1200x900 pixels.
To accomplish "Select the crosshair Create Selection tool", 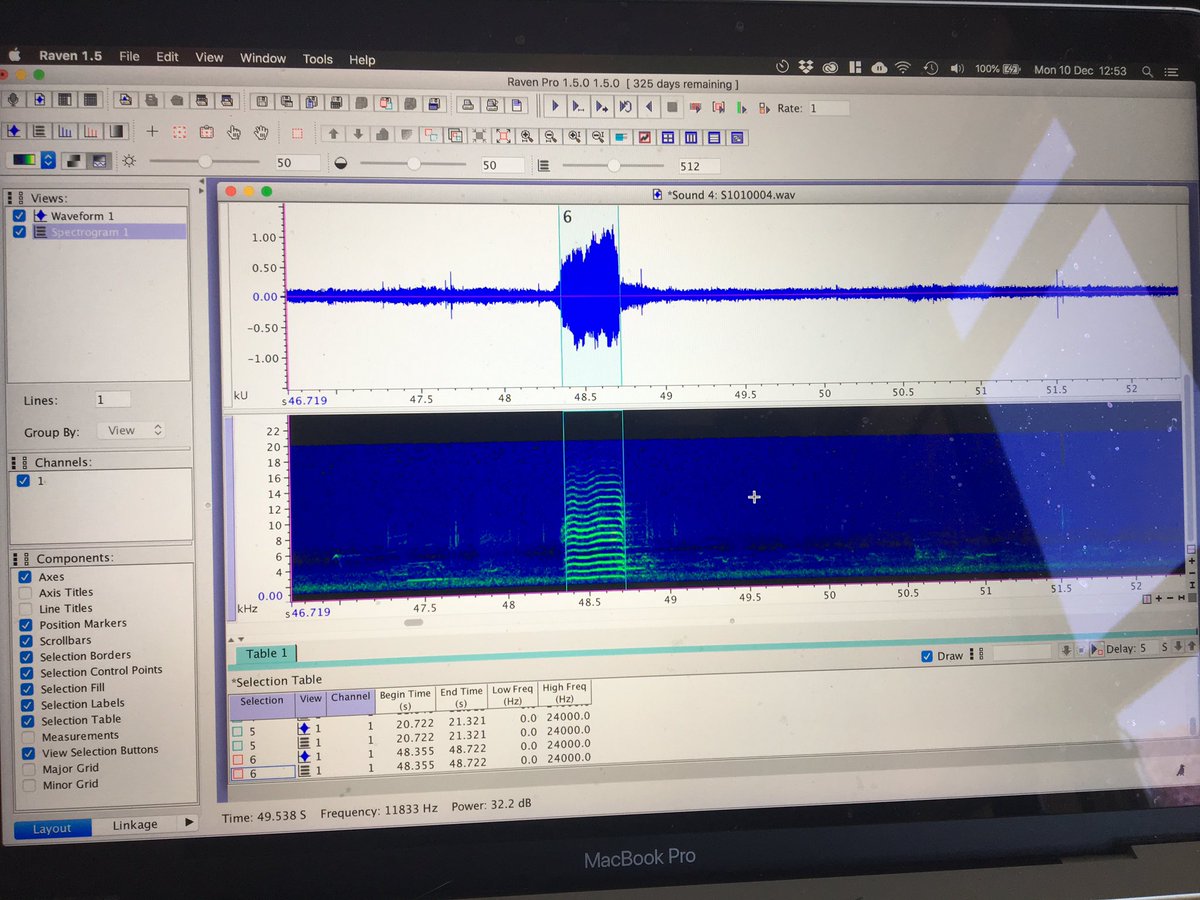I will point(152,131).
